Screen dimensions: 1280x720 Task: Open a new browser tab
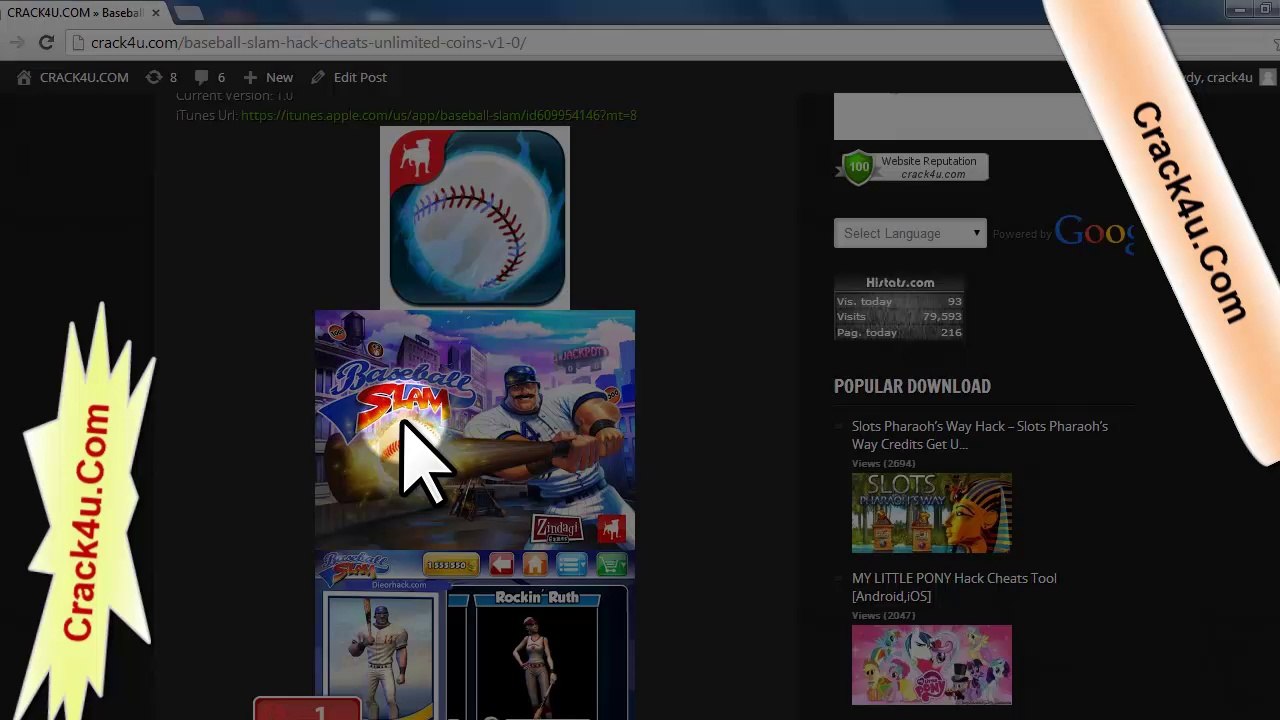click(187, 13)
